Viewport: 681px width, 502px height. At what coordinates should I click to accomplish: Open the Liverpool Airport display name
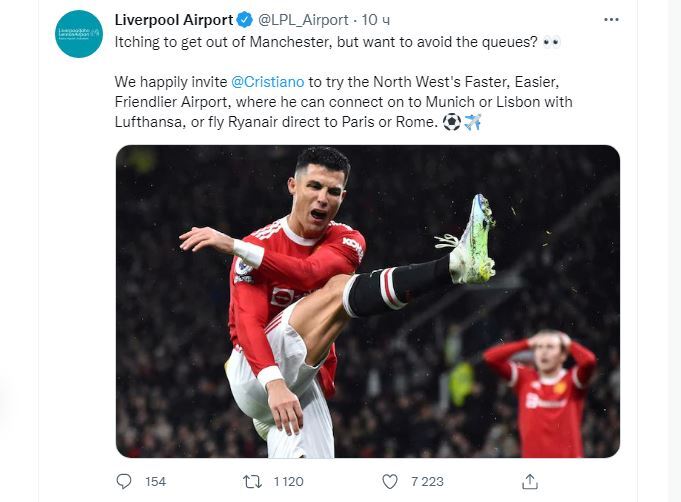pos(174,20)
